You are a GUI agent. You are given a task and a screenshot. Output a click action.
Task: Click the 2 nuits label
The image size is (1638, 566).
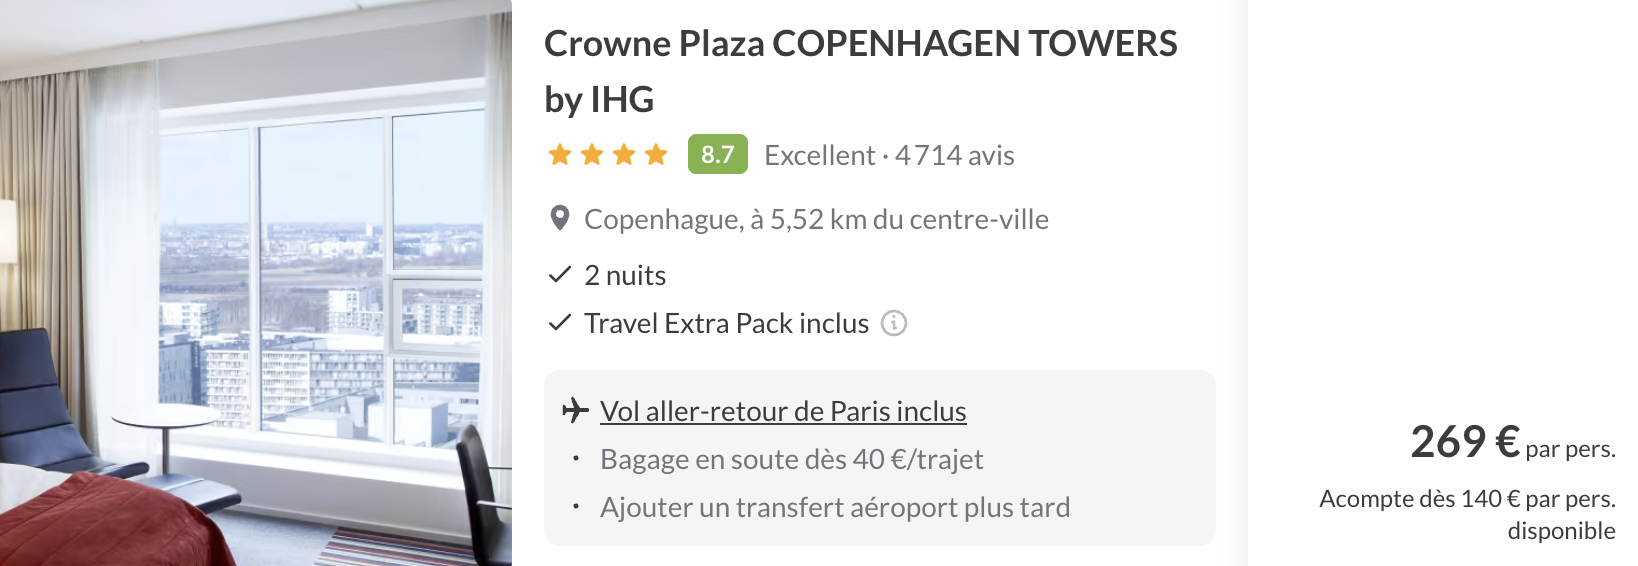[625, 275]
